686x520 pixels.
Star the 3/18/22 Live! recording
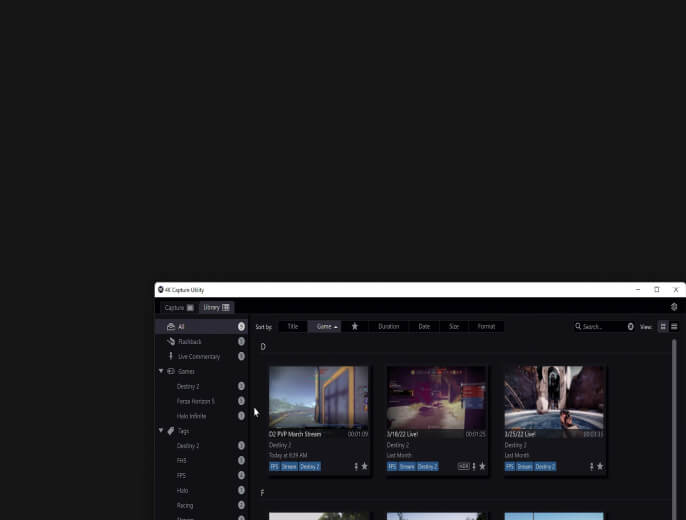(x=482, y=466)
